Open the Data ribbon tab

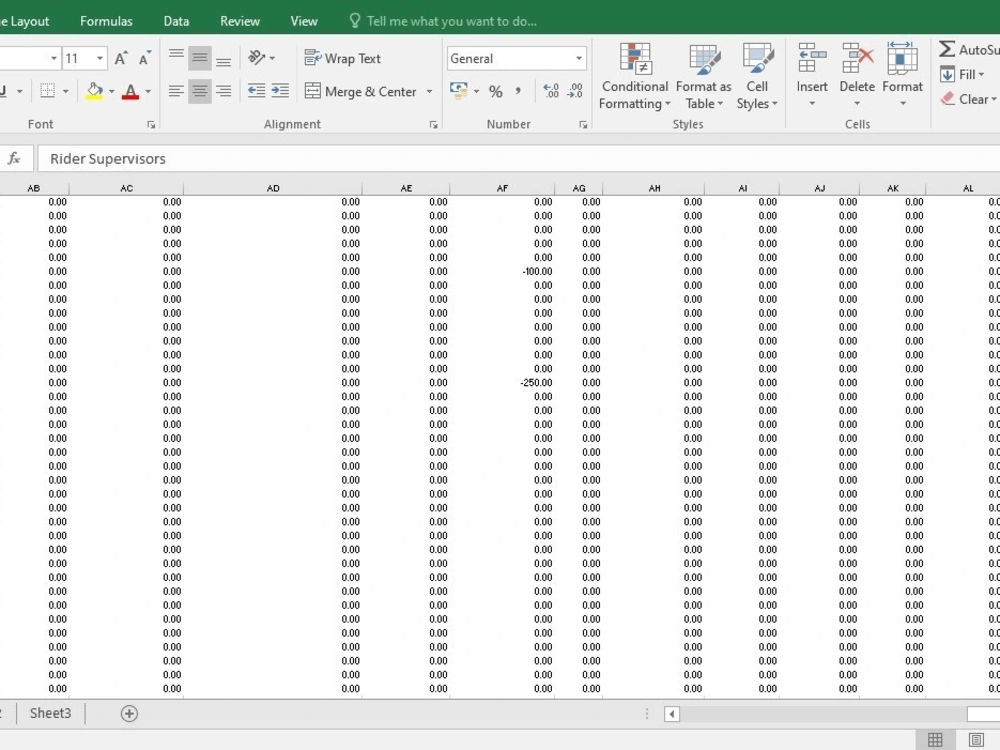(176, 21)
